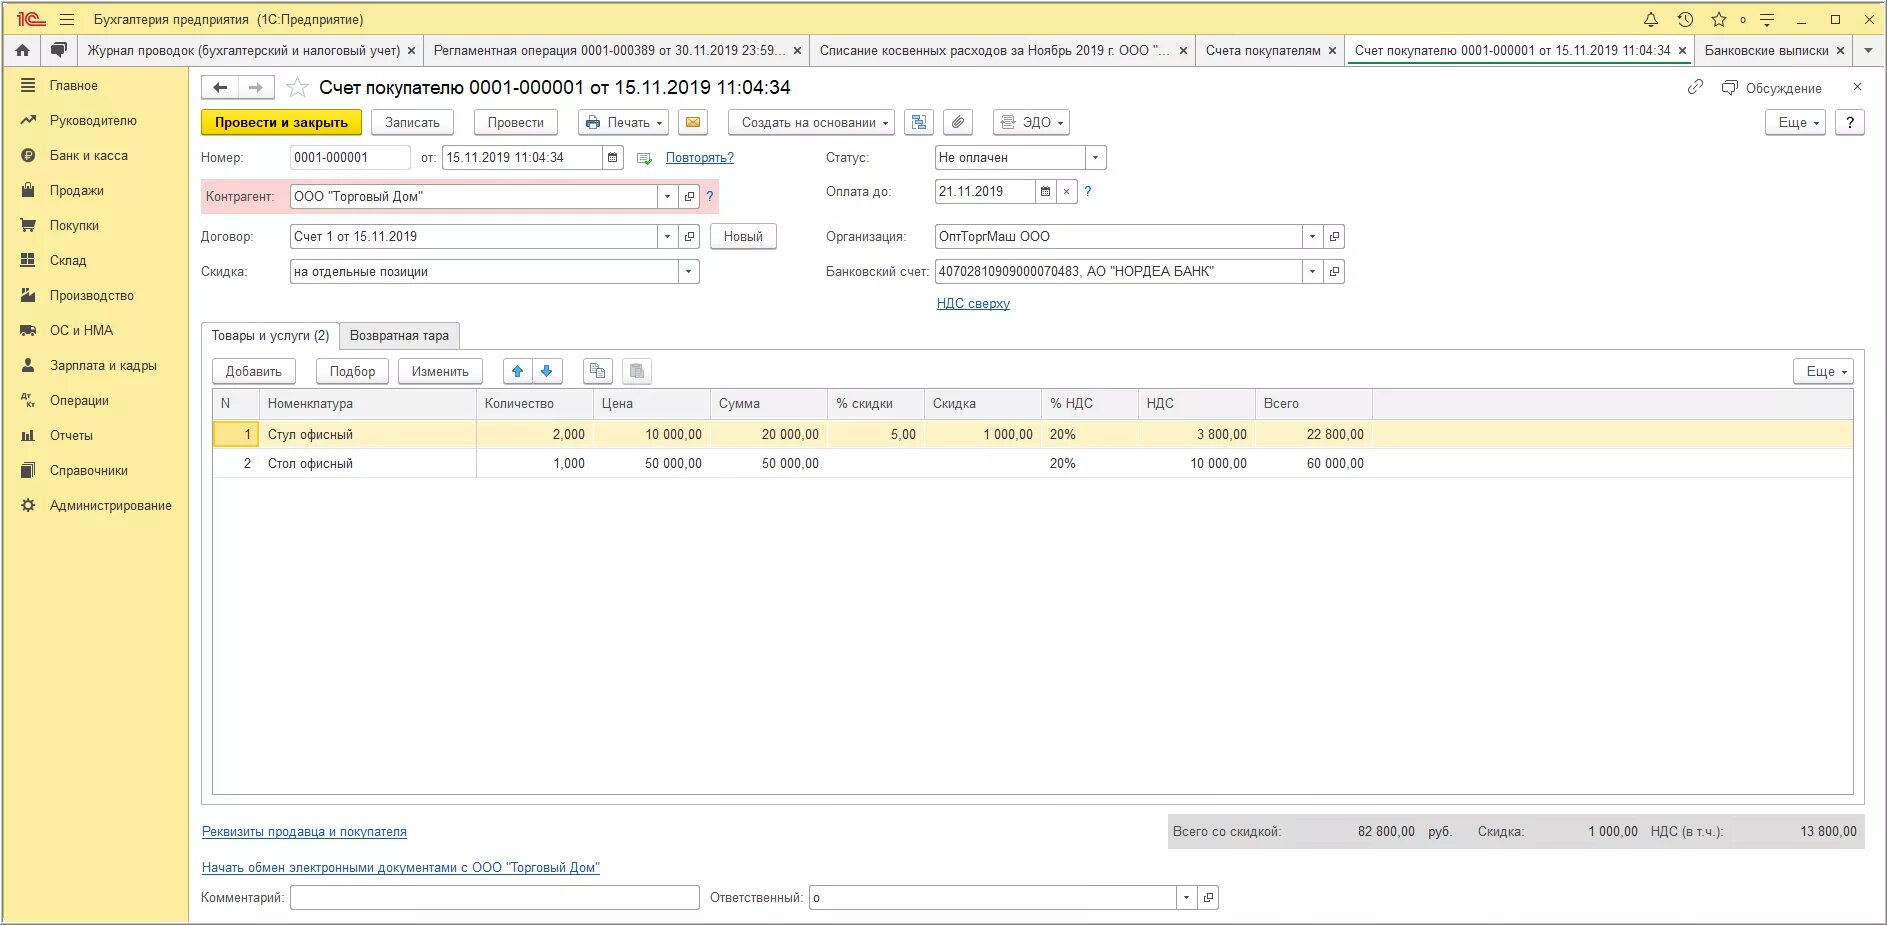This screenshot has height=925, width=1887.
Task: Open the history clock icon
Action: click(x=1685, y=19)
